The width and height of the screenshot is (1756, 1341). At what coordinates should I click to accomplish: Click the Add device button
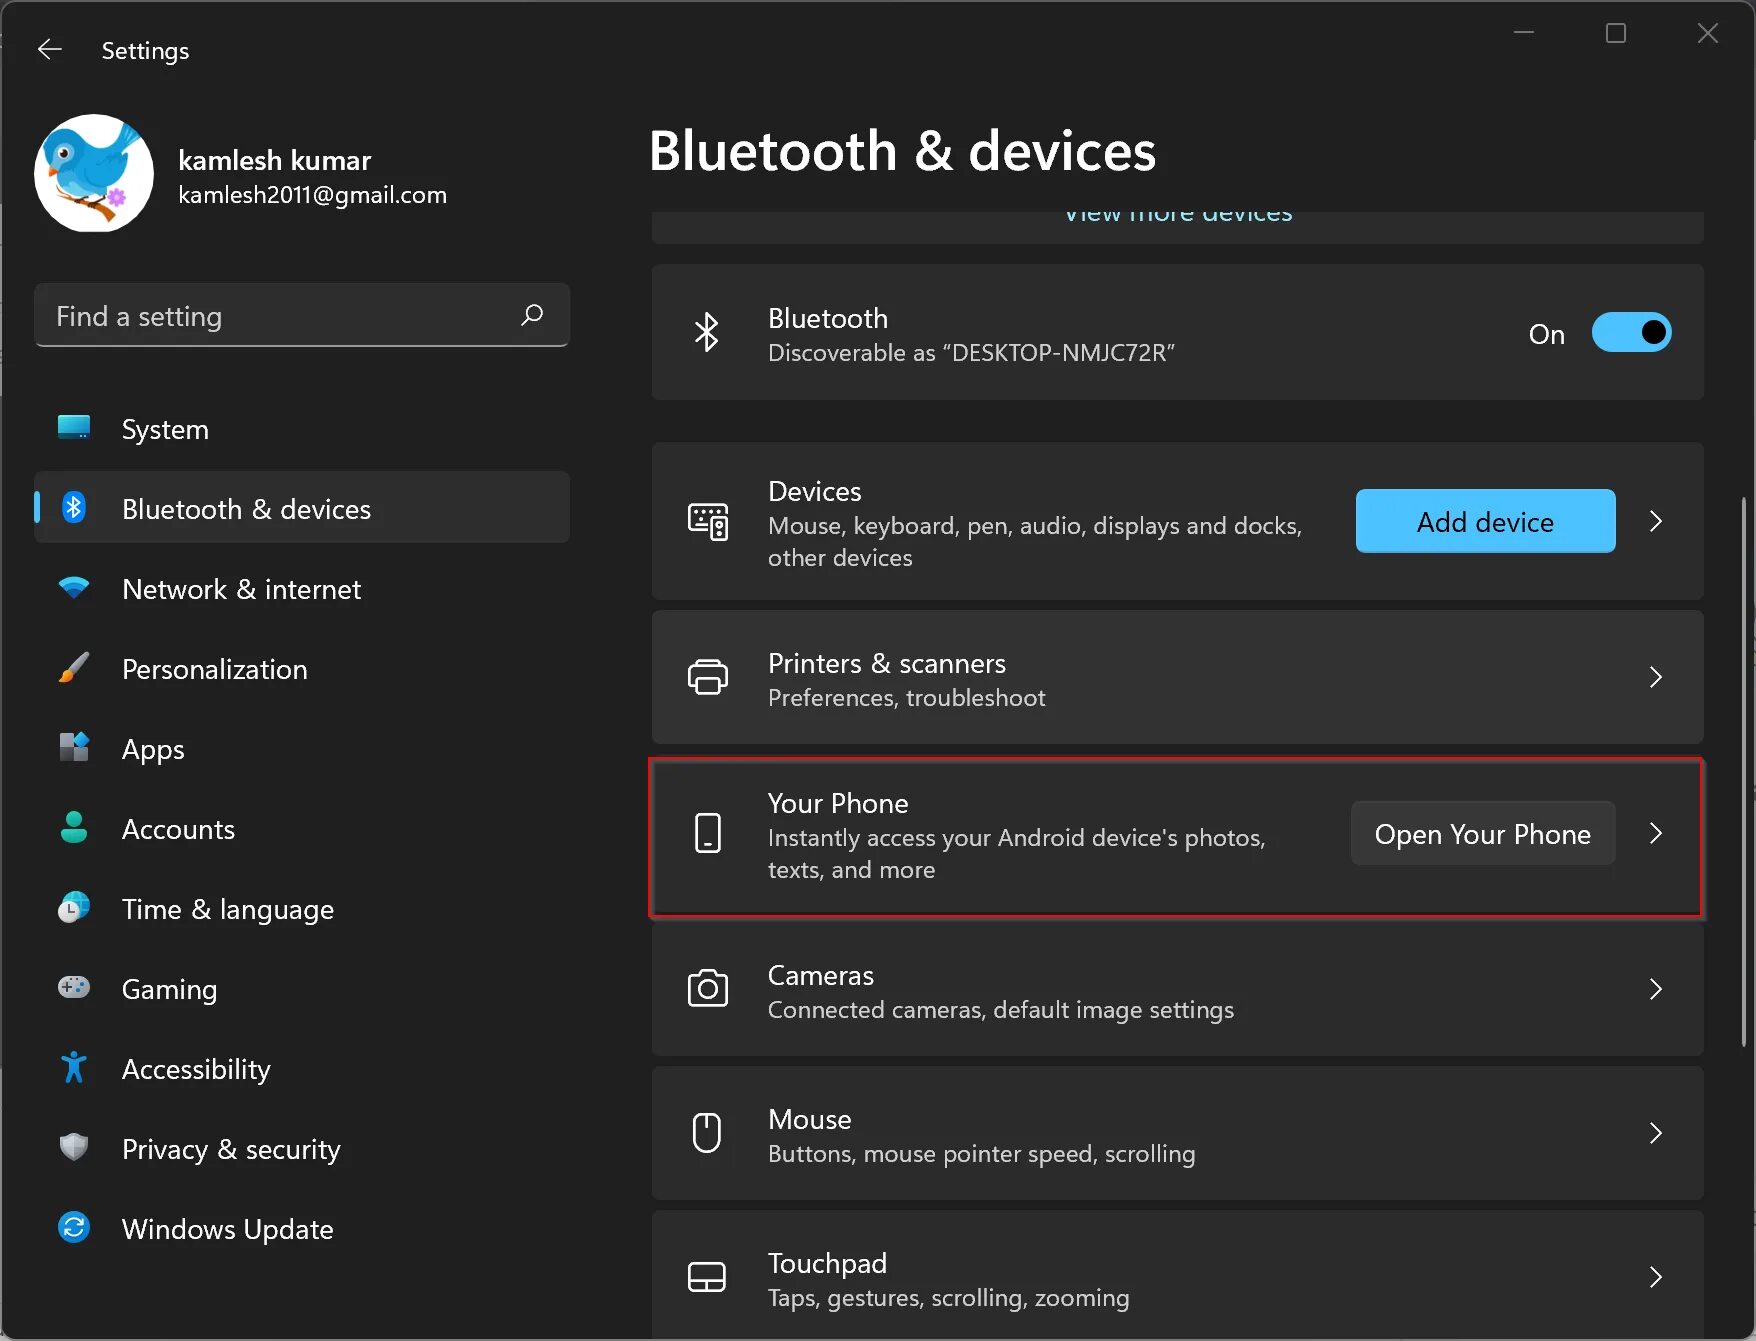click(1484, 521)
